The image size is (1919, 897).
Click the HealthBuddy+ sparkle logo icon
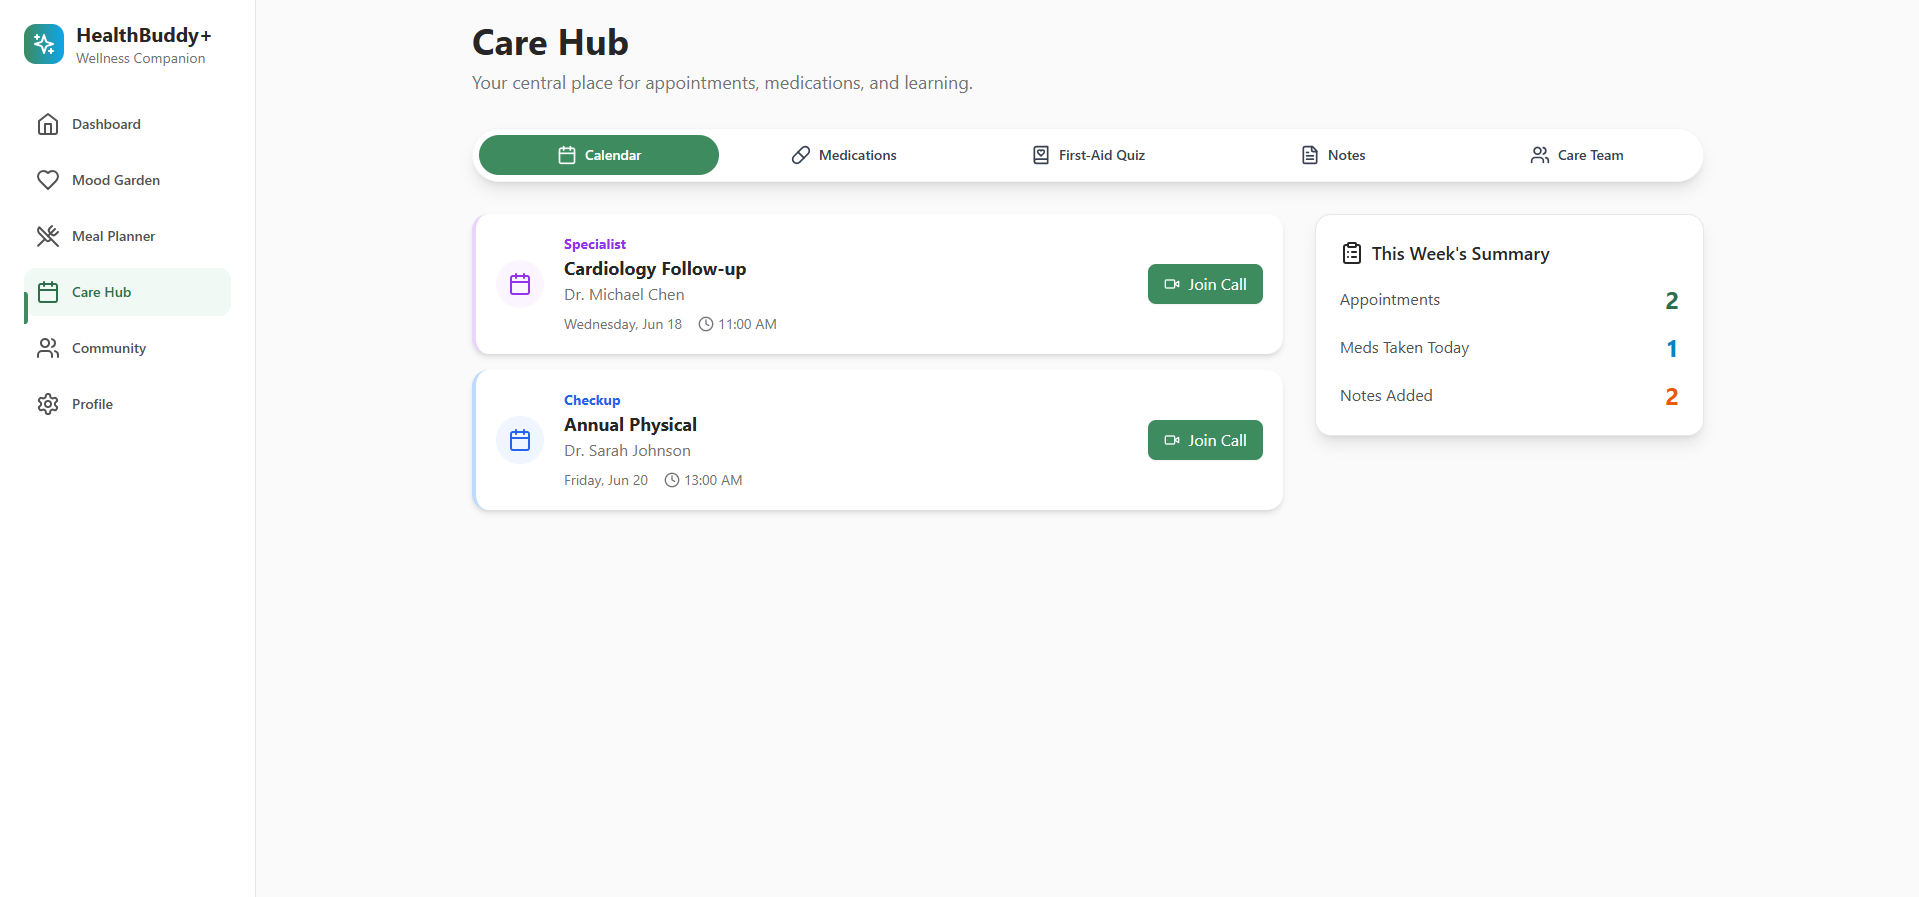pyautogui.click(x=44, y=44)
